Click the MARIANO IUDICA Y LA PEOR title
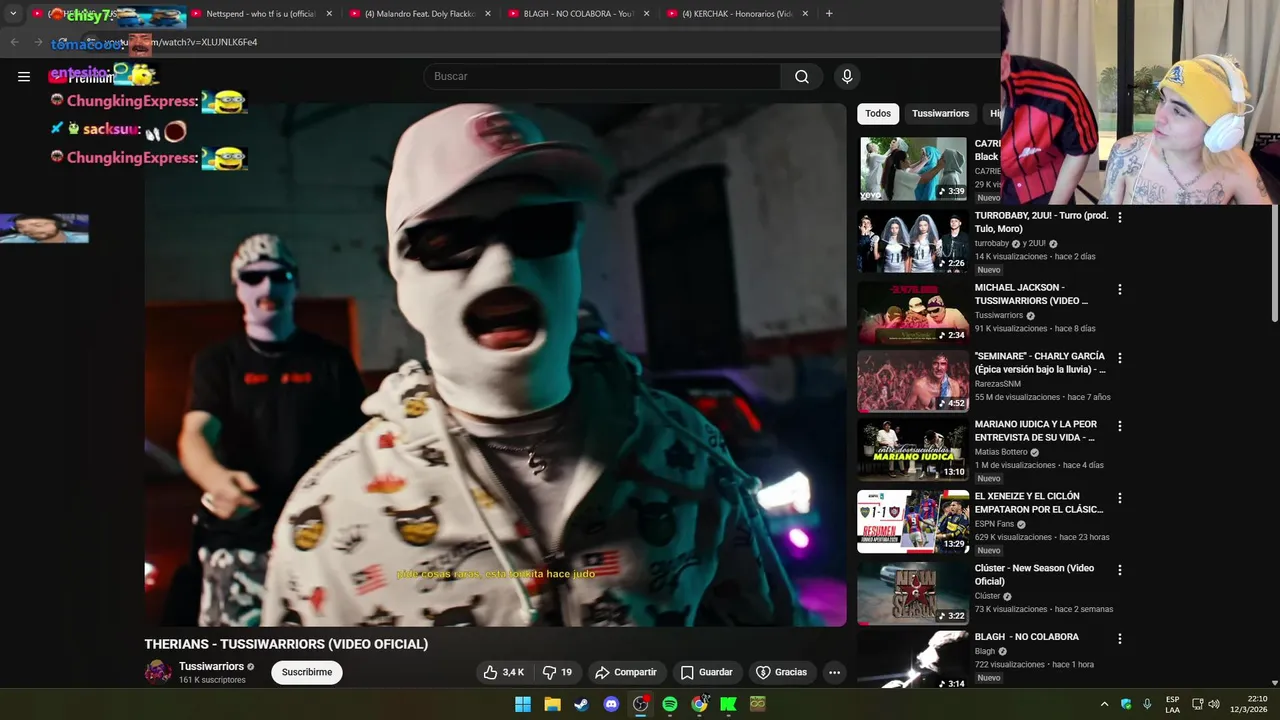 tap(1035, 431)
